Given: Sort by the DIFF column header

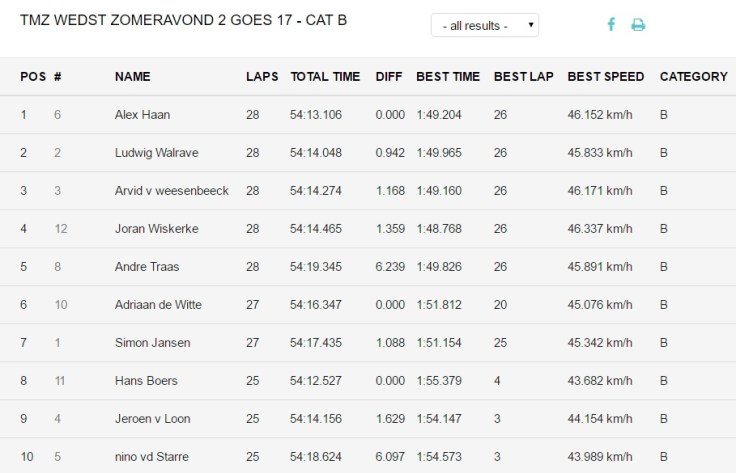Looking at the screenshot, I should 389,76.
